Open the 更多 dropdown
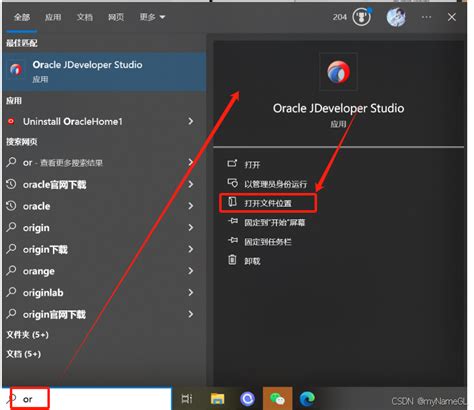The width and height of the screenshot is (474, 410). (x=152, y=17)
